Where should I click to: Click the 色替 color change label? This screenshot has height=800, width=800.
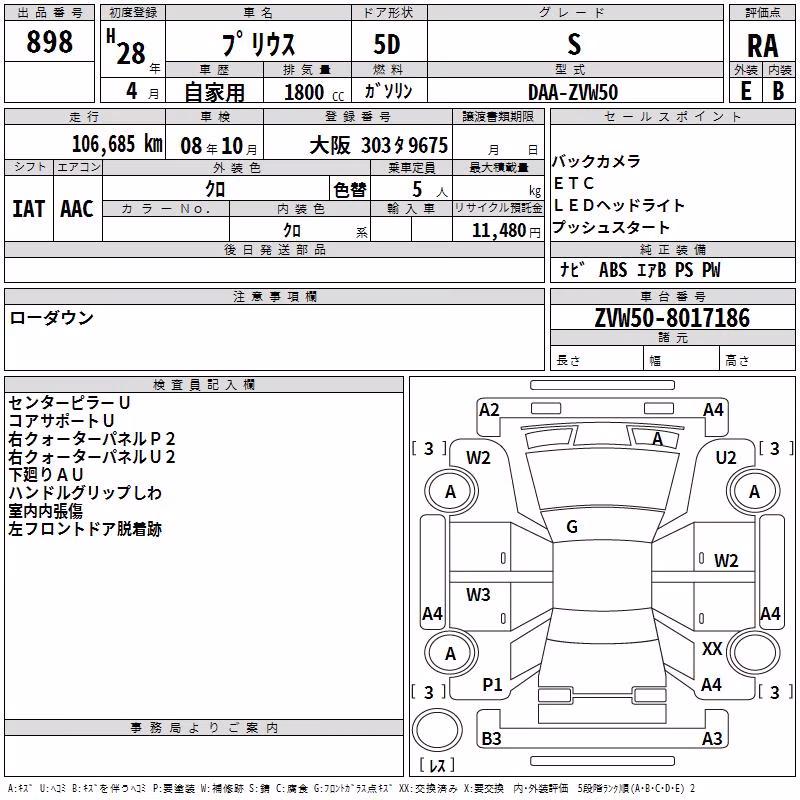350,190
